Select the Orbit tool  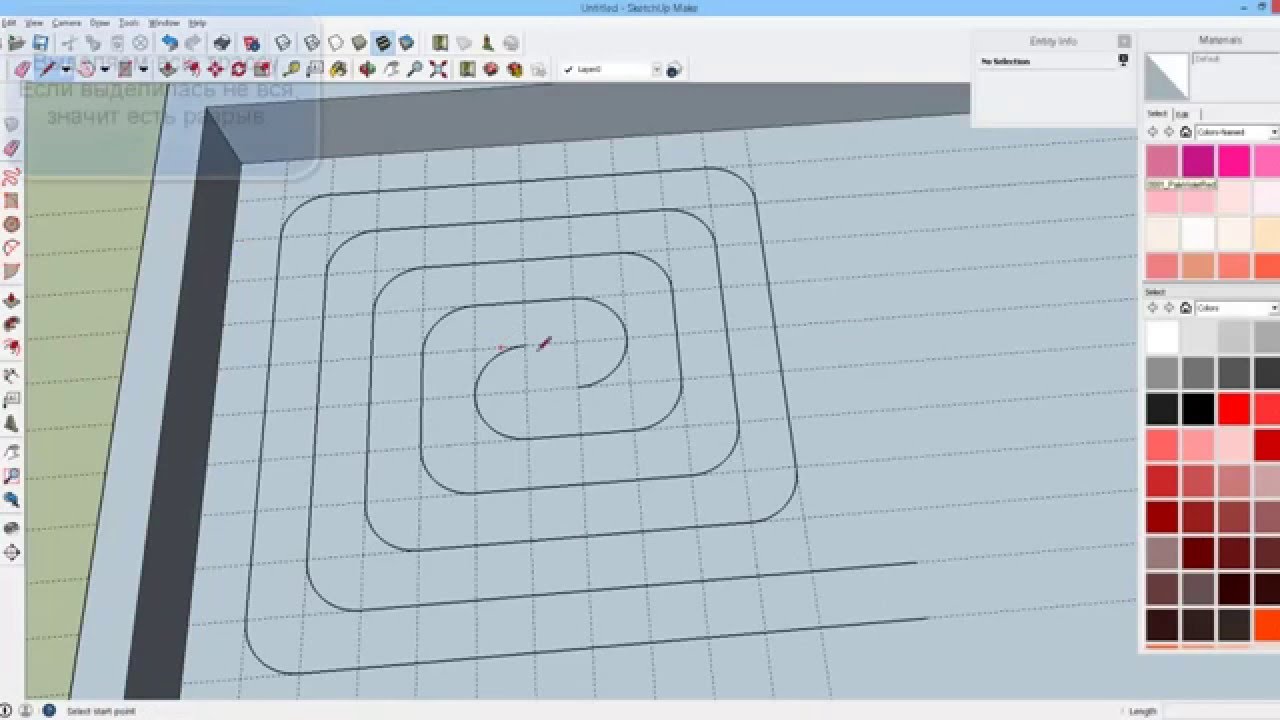pos(367,69)
